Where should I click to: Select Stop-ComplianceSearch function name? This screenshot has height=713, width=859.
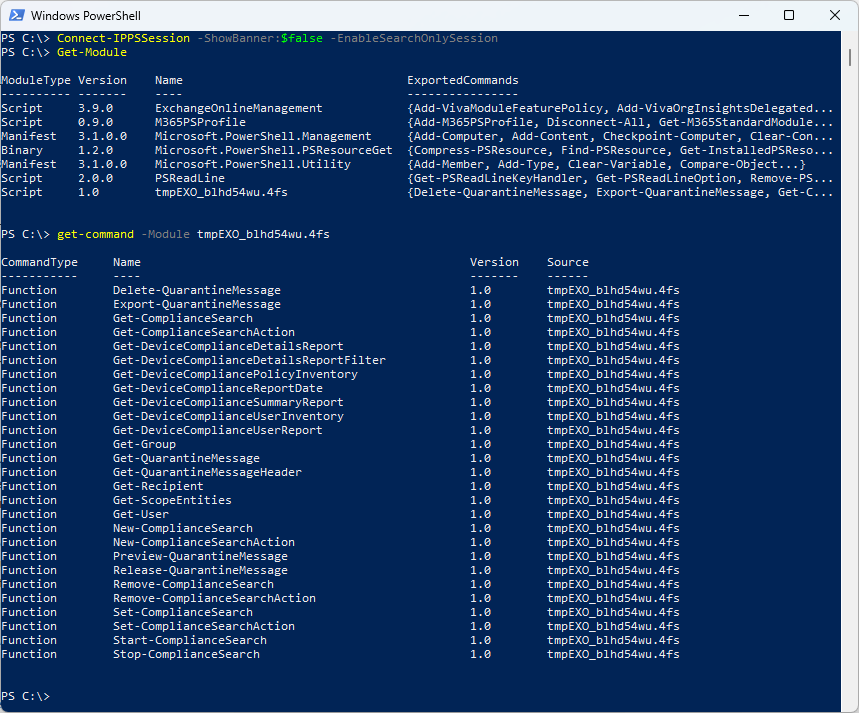tap(186, 654)
